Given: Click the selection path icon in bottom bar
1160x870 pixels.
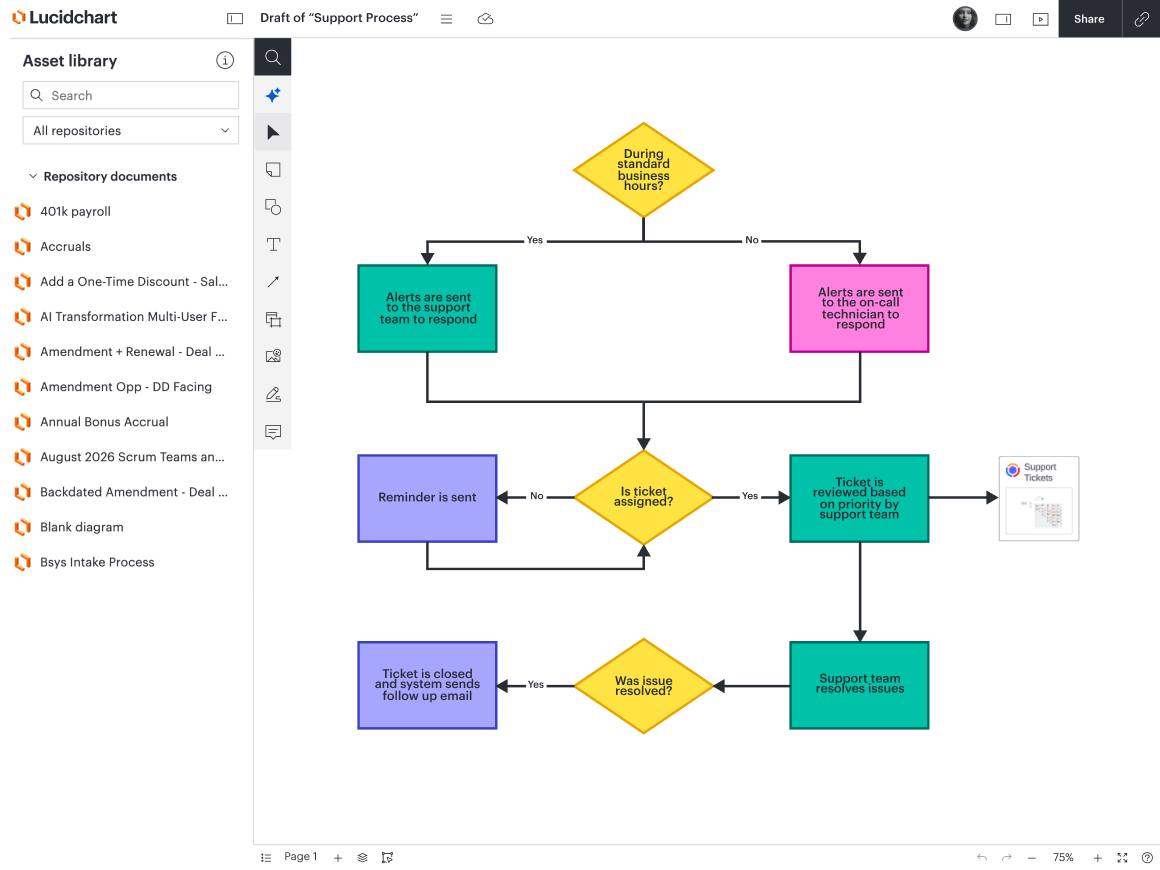Looking at the screenshot, I should point(387,857).
